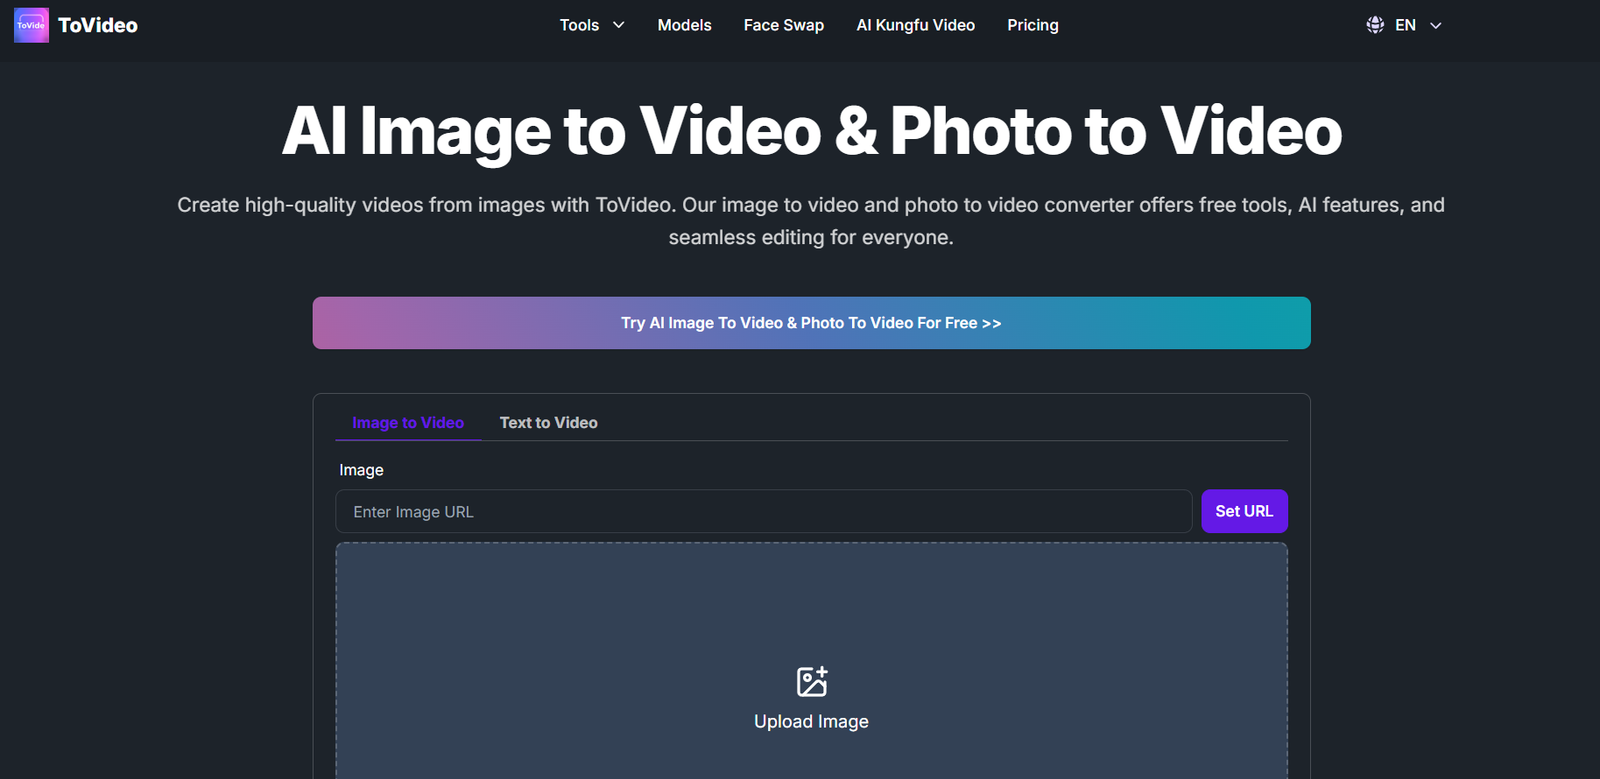The image size is (1600, 779).
Task: Open the Face Swap page
Action: click(x=783, y=25)
